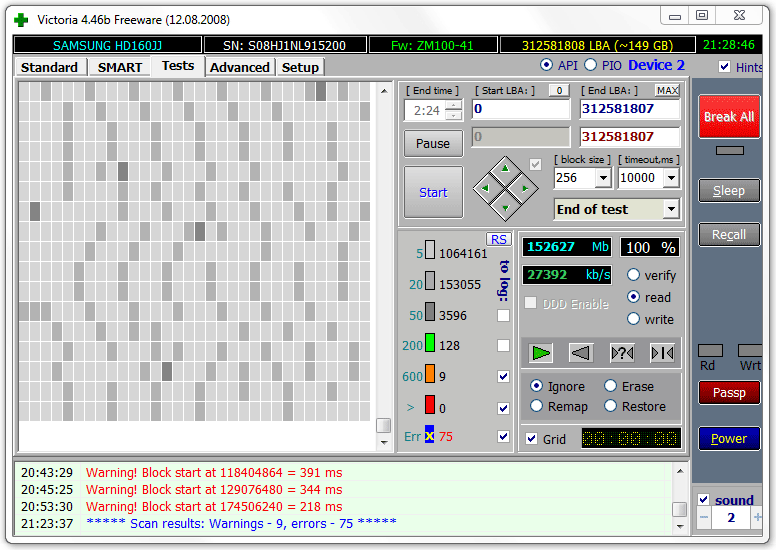776x550 pixels.
Task: Click the Break All button
Action: [x=728, y=117]
